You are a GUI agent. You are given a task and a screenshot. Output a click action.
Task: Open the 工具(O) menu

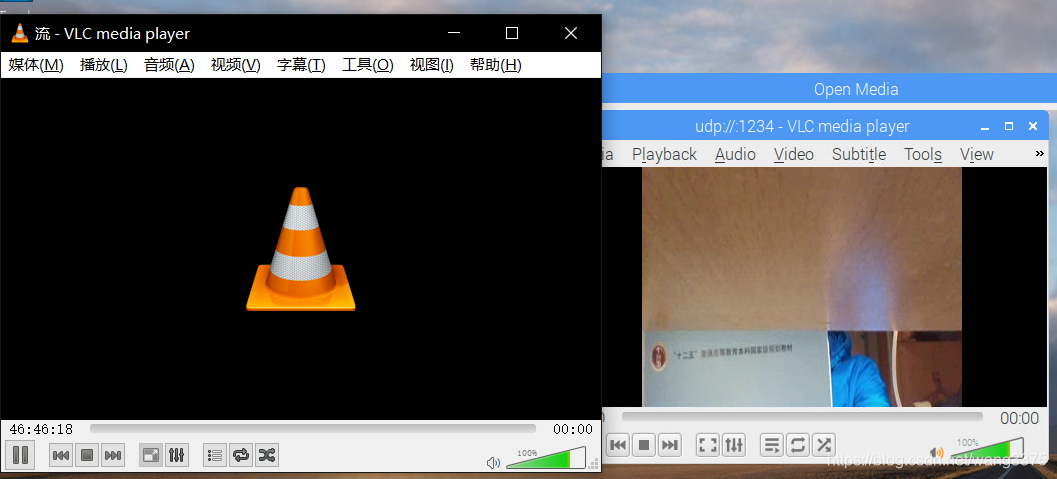367,65
